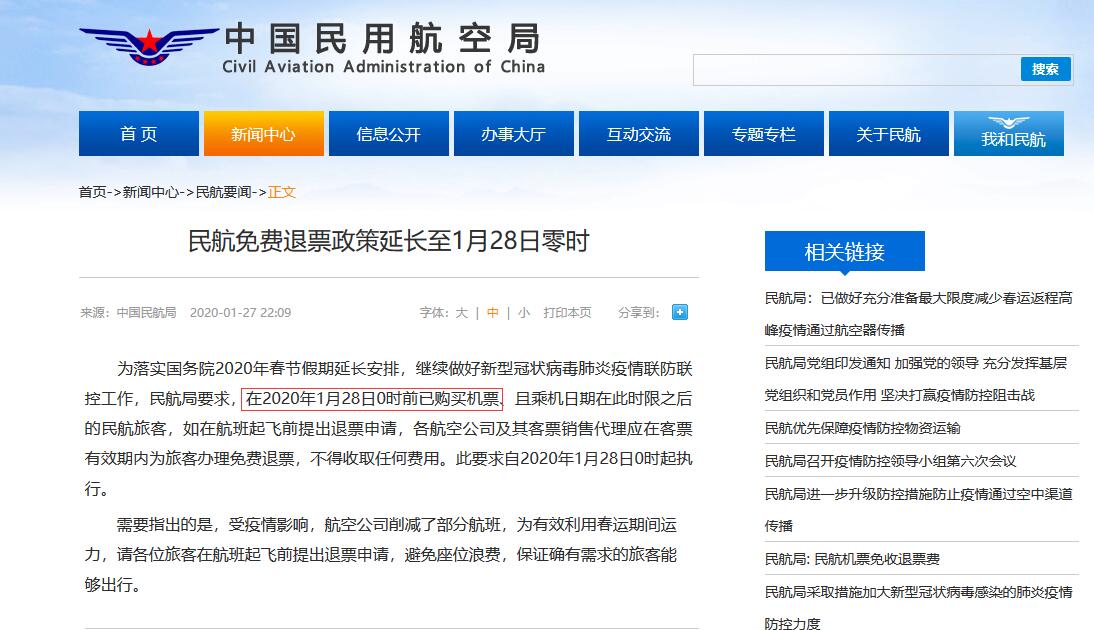Follow 新闻中心 breadcrumb link
The image size is (1094, 630).
(151, 192)
